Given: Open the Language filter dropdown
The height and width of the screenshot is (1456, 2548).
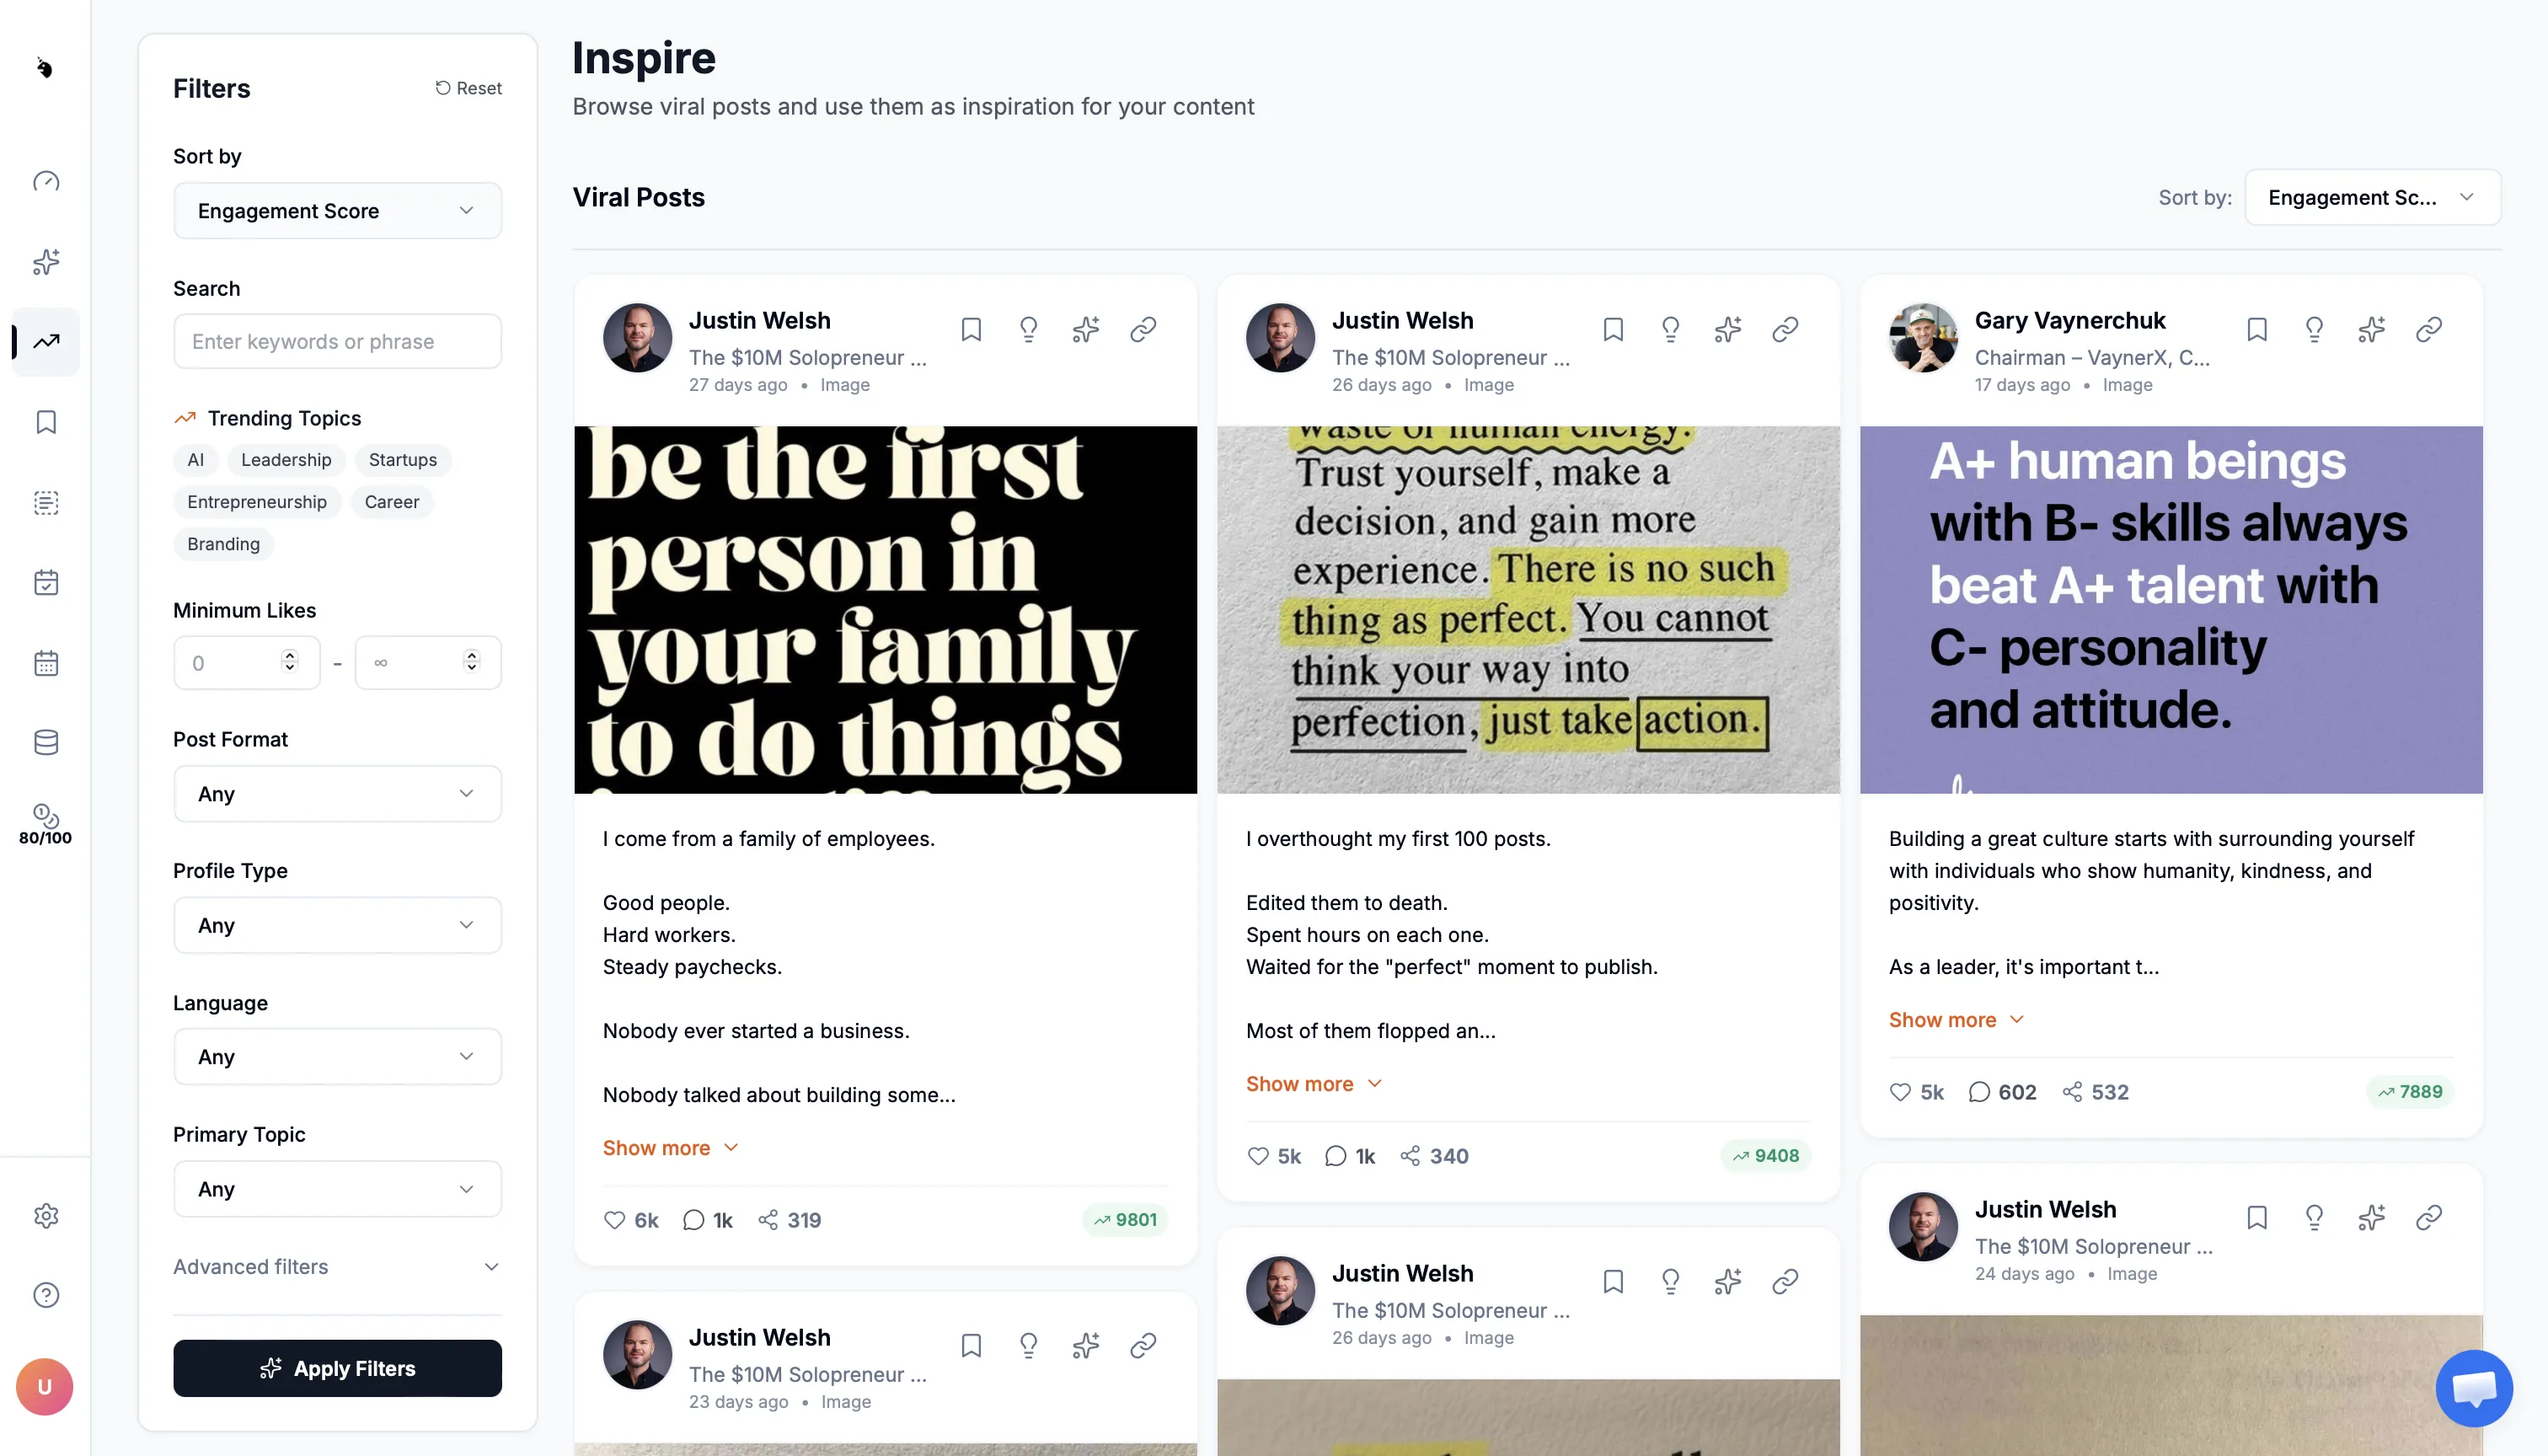Looking at the screenshot, I should pyautogui.click(x=337, y=1056).
